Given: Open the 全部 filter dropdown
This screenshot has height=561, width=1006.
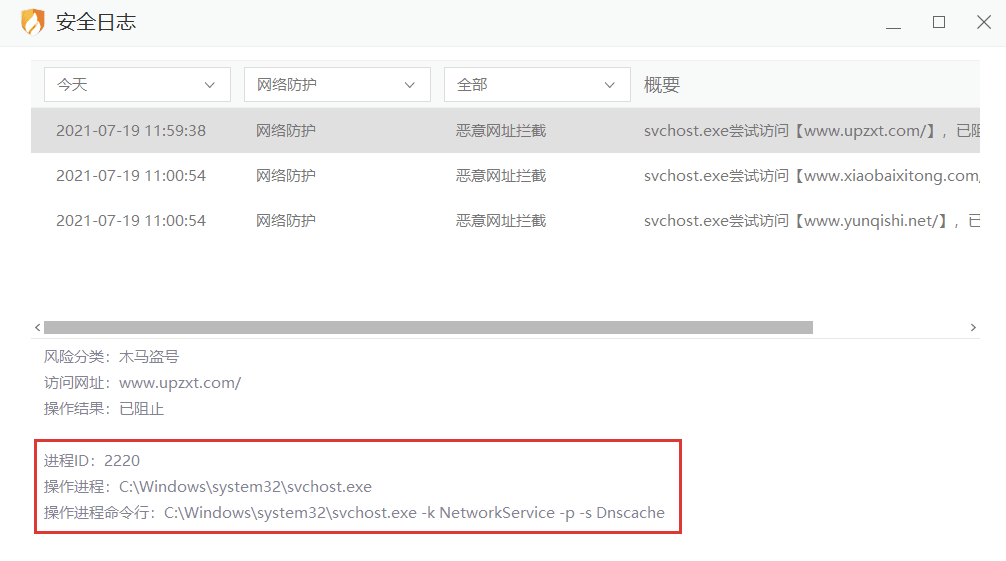Looking at the screenshot, I should click(x=537, y=85).
